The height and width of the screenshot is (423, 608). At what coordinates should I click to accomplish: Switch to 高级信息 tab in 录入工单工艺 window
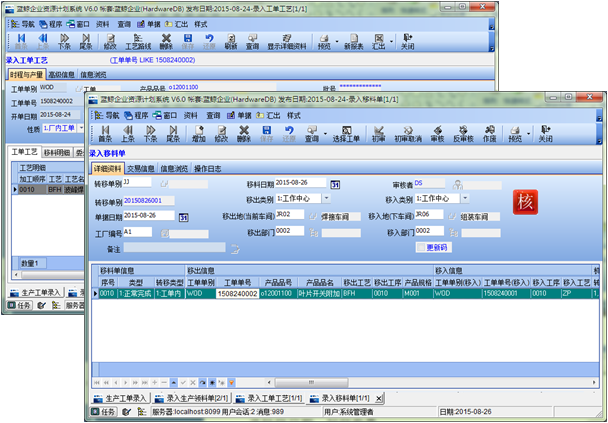tap(61, 74)
